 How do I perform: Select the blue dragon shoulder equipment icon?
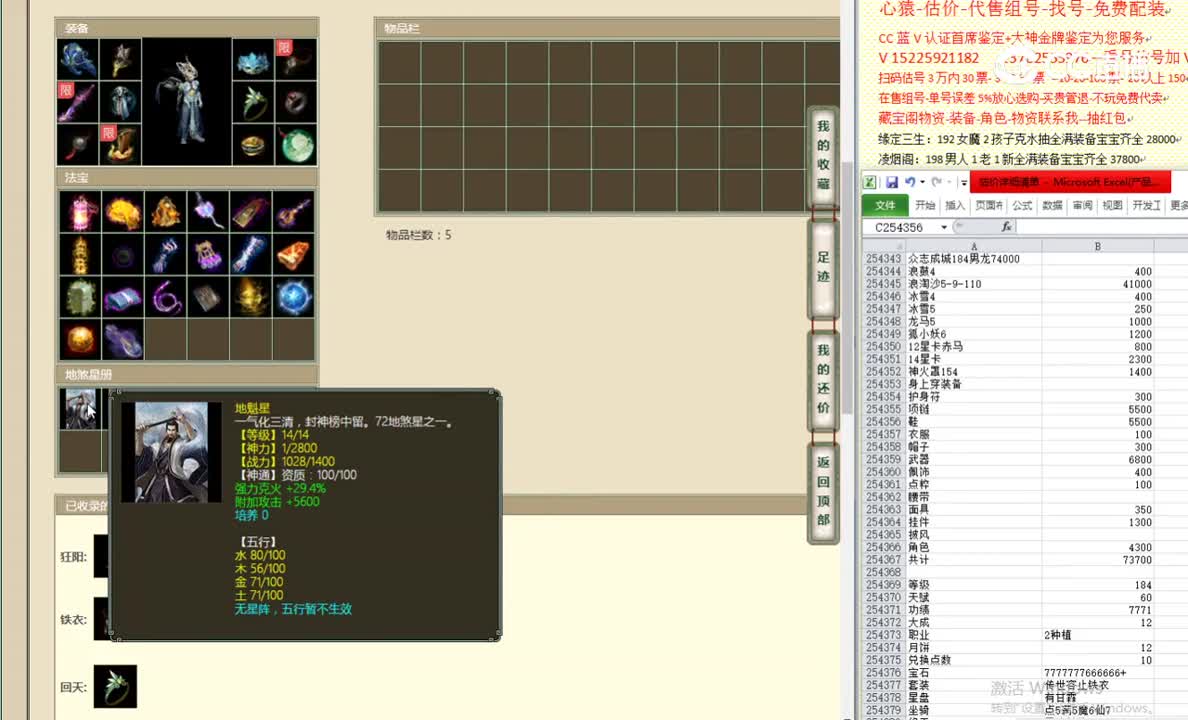coord(78,59)
